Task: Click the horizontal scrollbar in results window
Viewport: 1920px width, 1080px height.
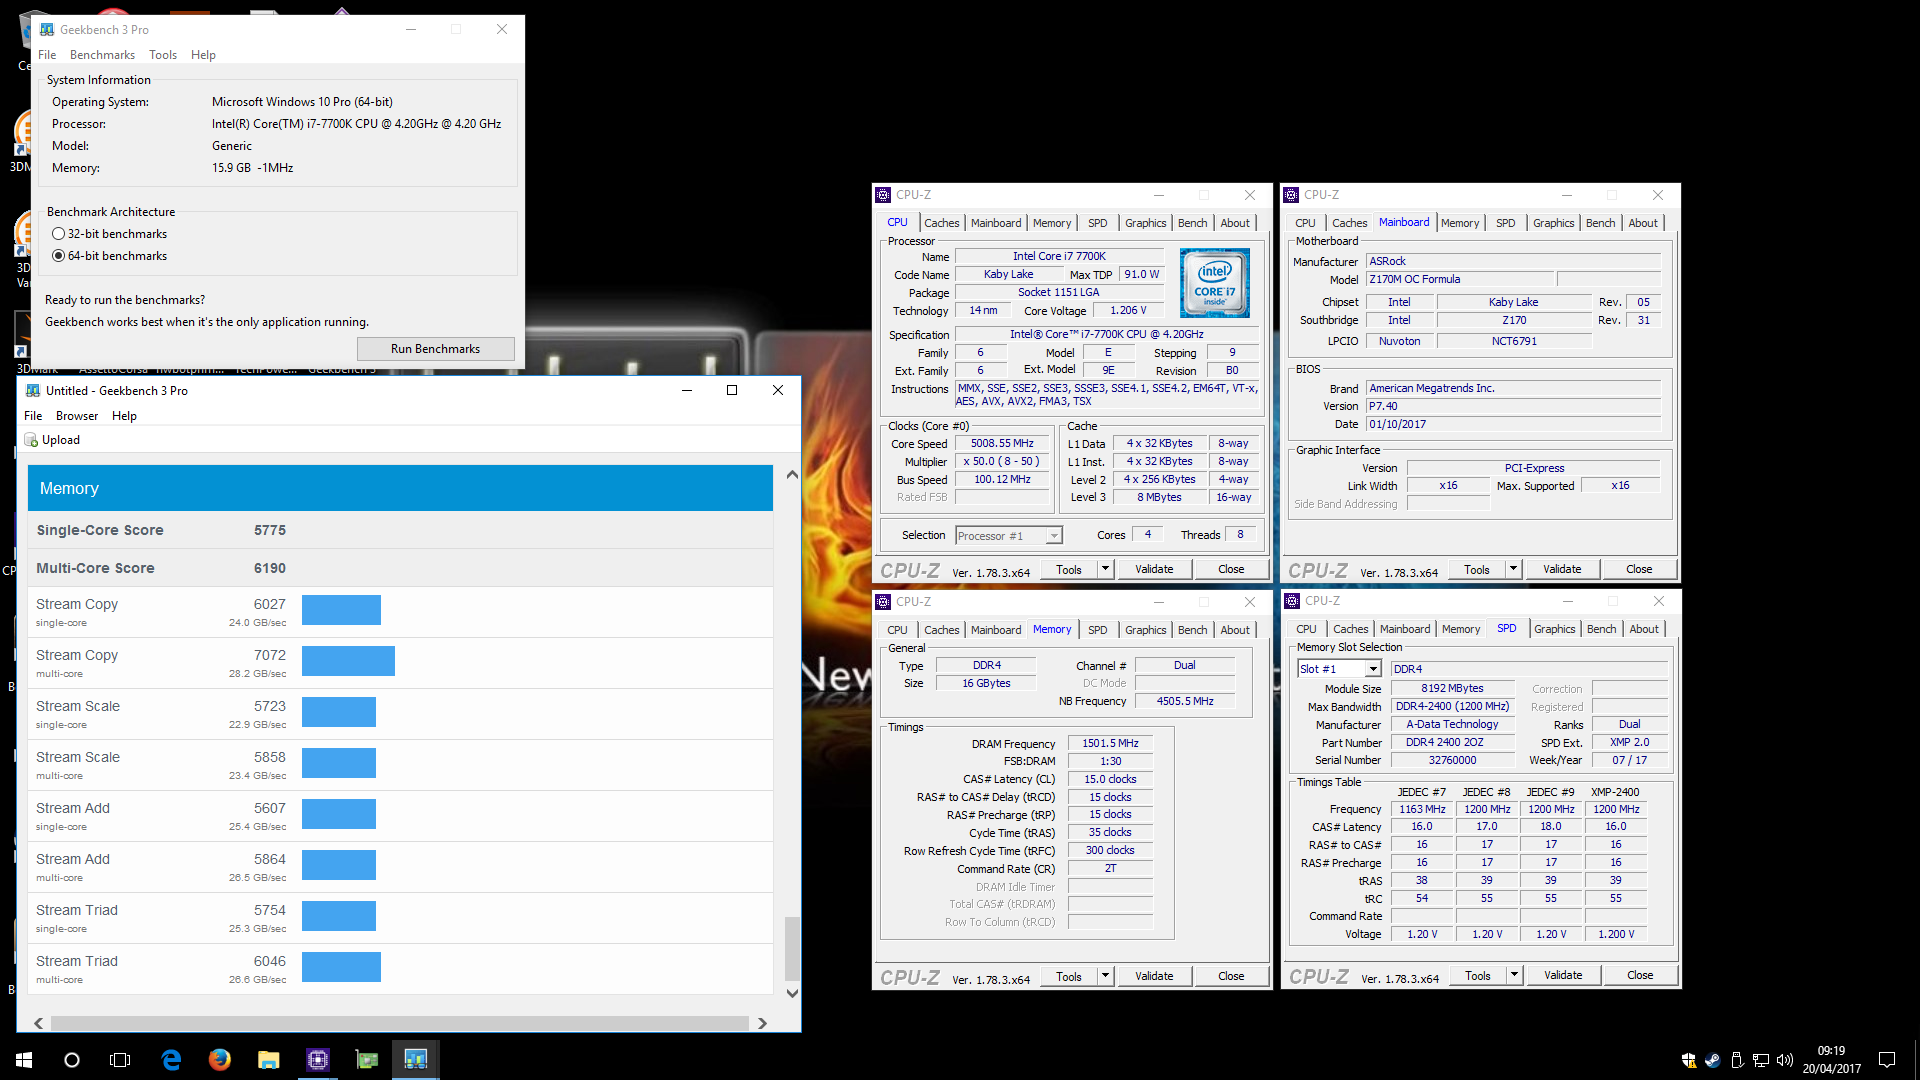Action: tap(400, 1023)
